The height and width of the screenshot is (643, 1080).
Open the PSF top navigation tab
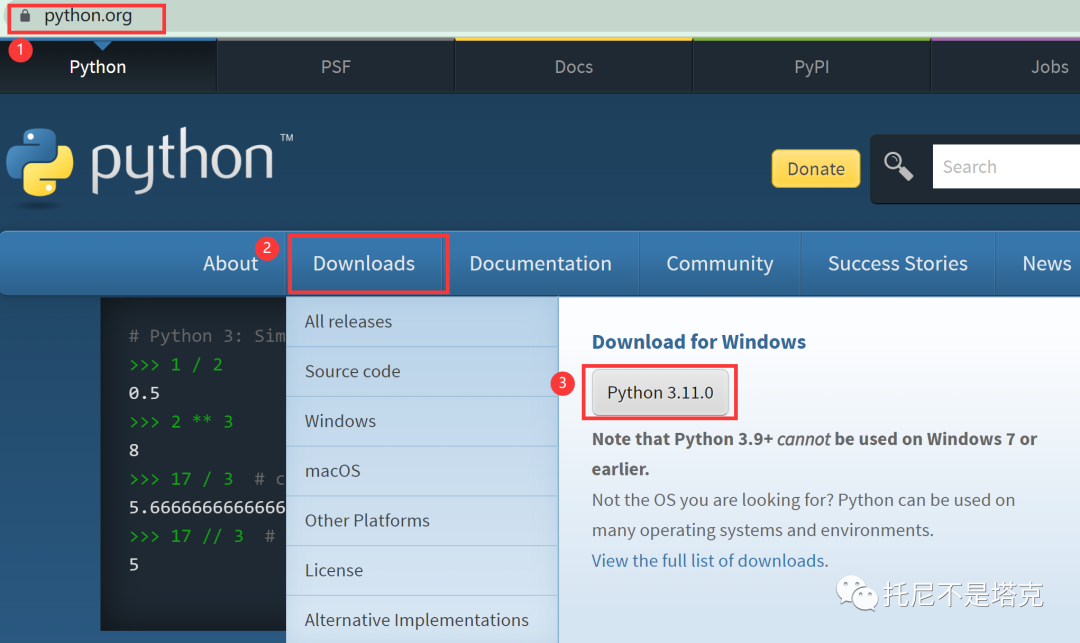click(x=335, y=67)
